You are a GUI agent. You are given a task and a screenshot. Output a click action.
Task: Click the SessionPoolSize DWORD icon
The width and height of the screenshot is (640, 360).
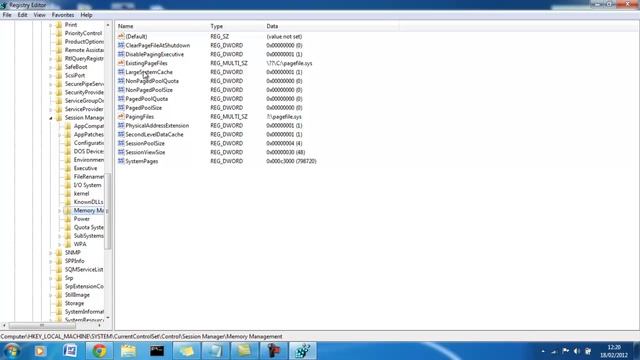tap(121, 143)
